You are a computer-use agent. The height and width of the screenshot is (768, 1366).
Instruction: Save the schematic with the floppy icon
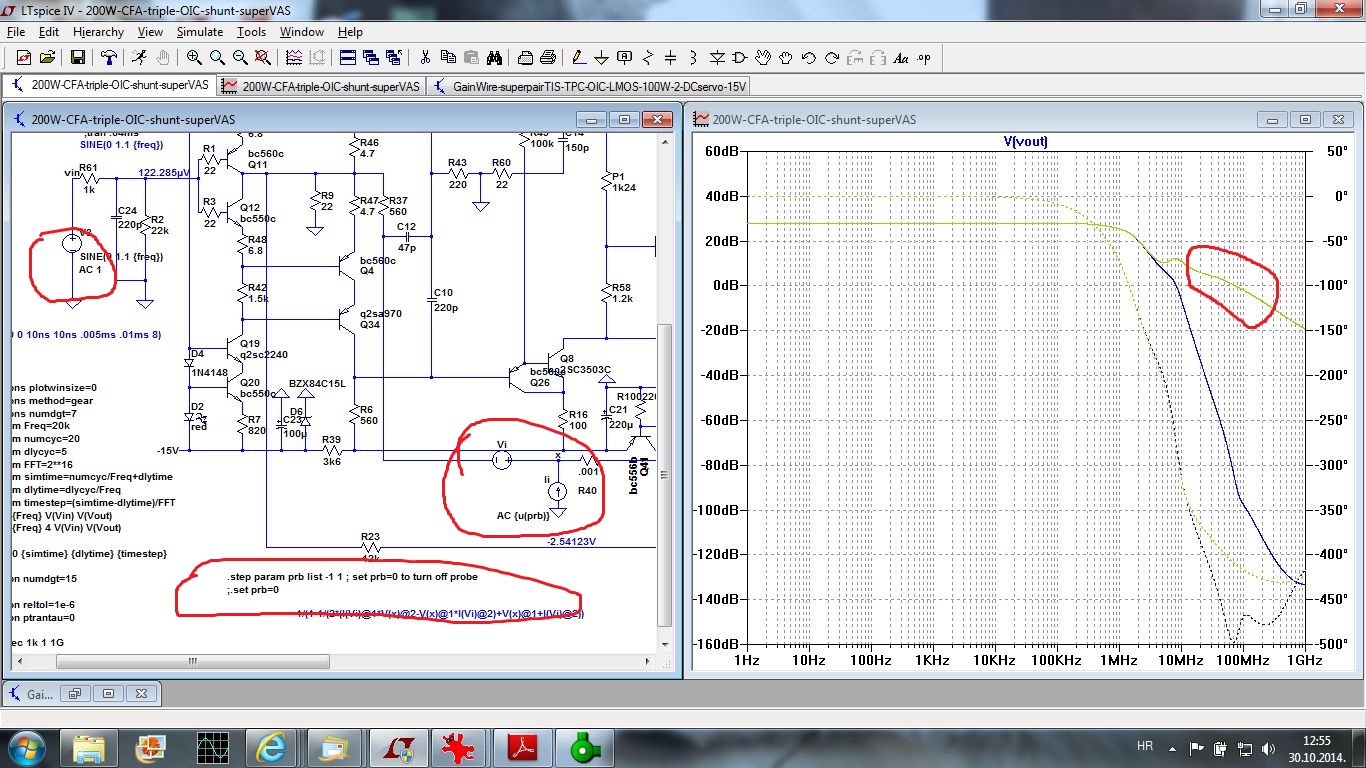77,57
